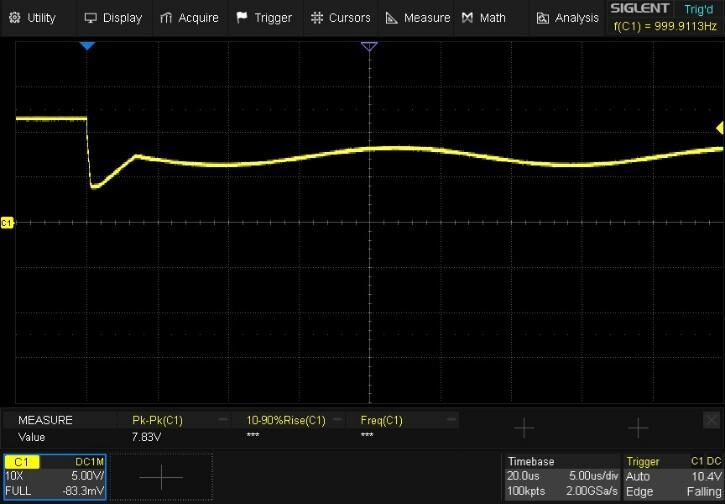Click the frequency counter readout f(C1)
The width and height of the screenshot is (725, 504).
[x=665, y=26]
